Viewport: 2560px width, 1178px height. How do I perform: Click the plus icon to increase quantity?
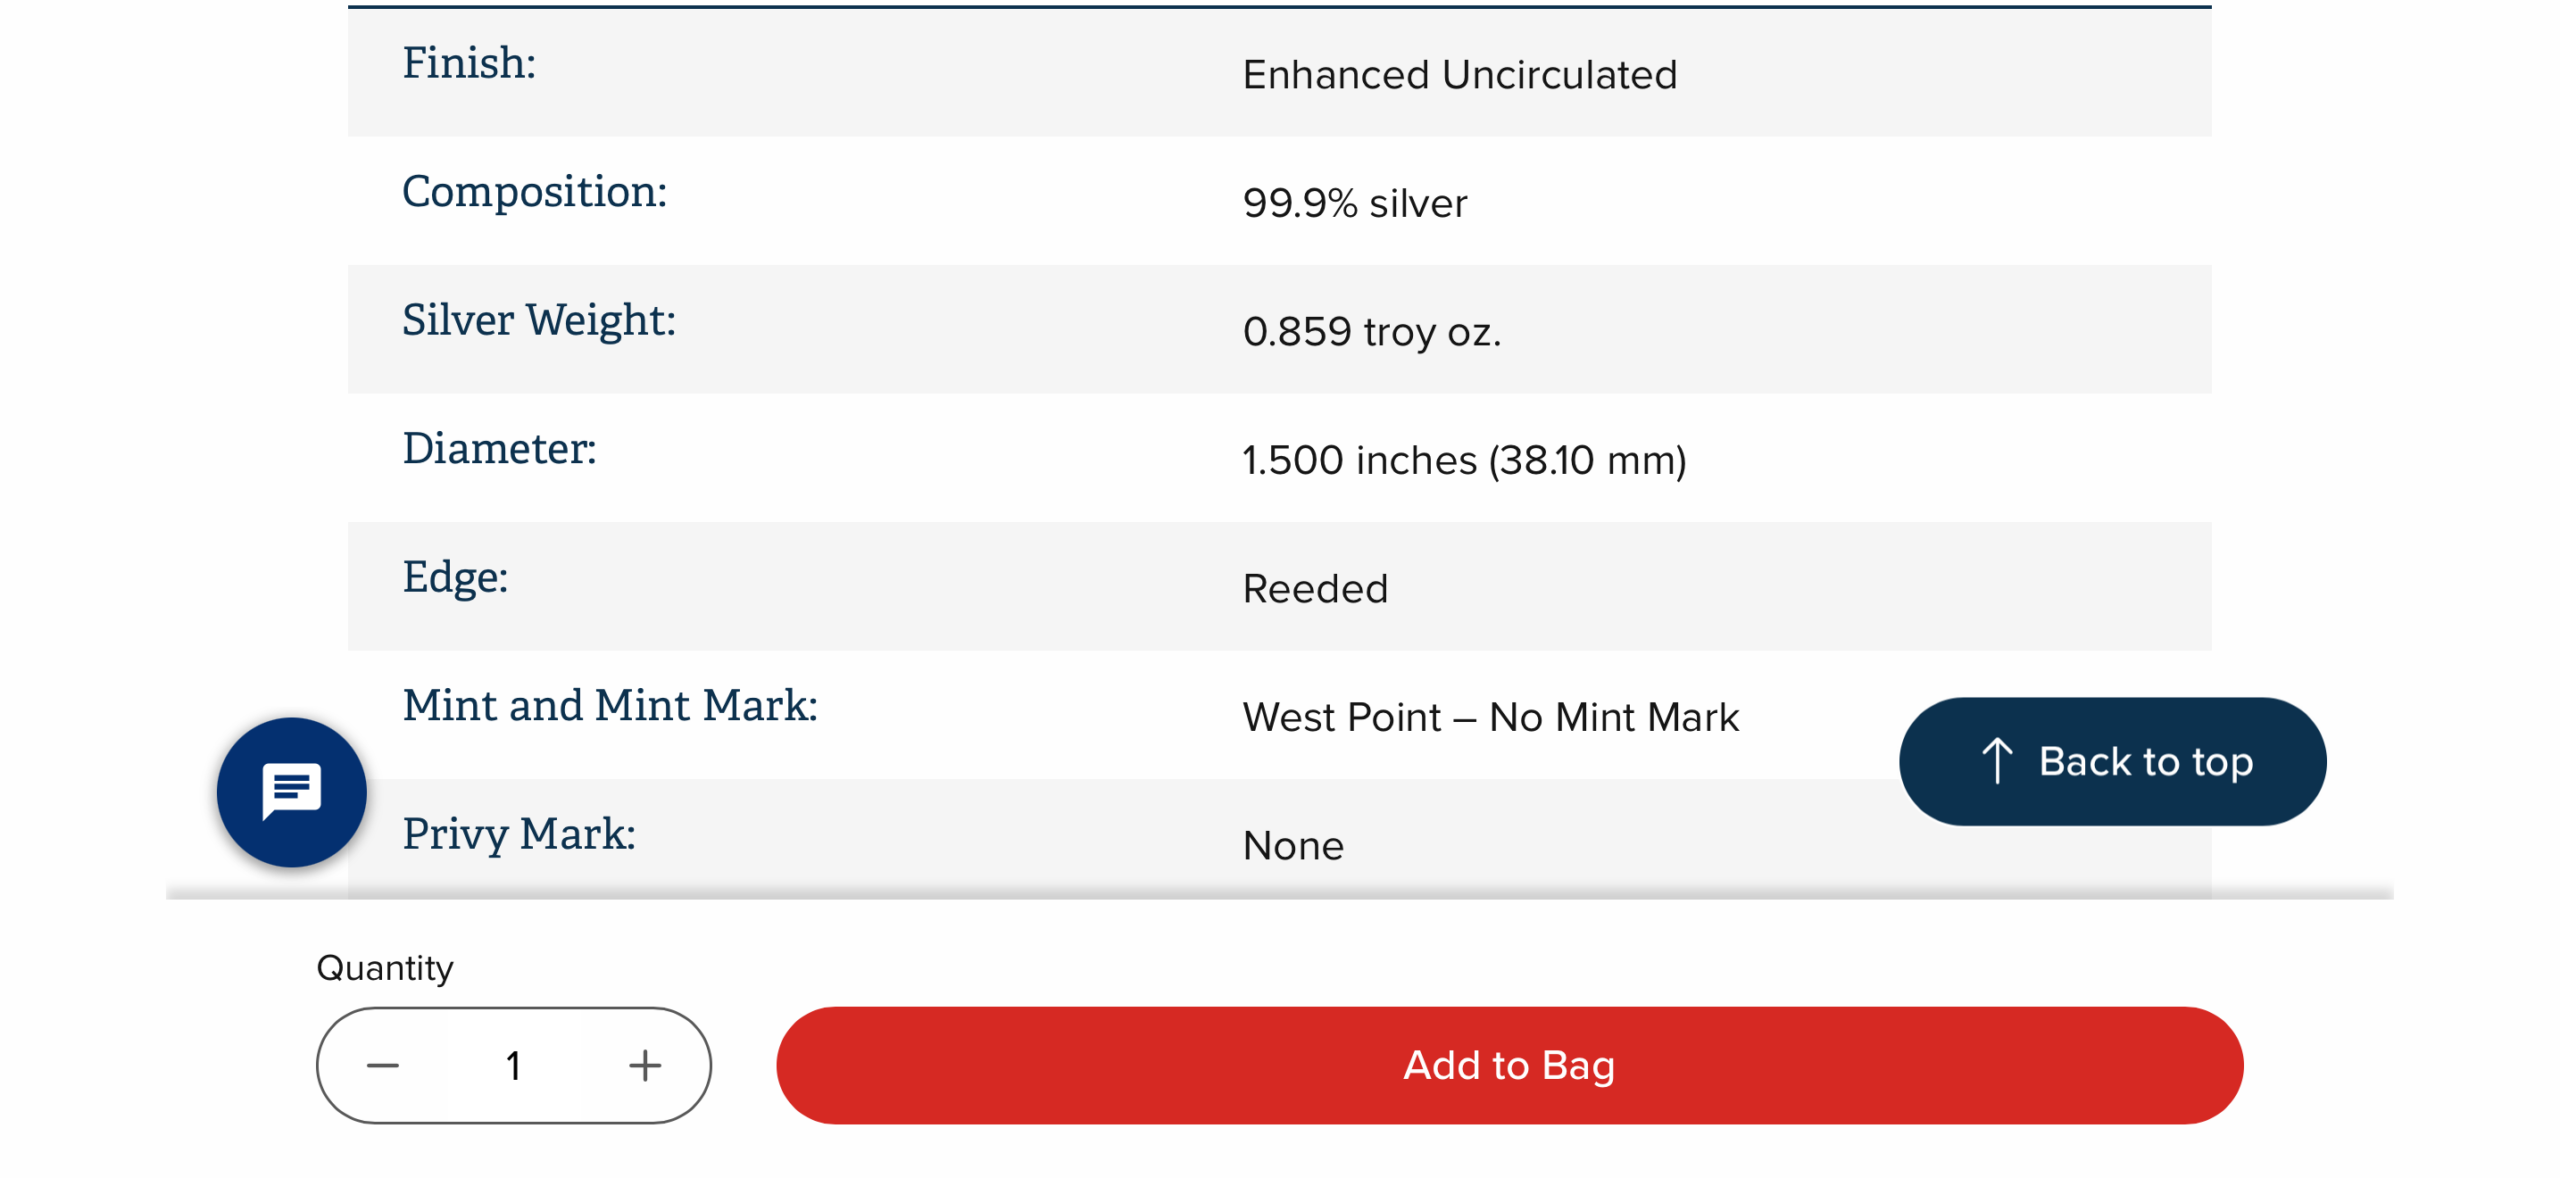pos(645,1064)
